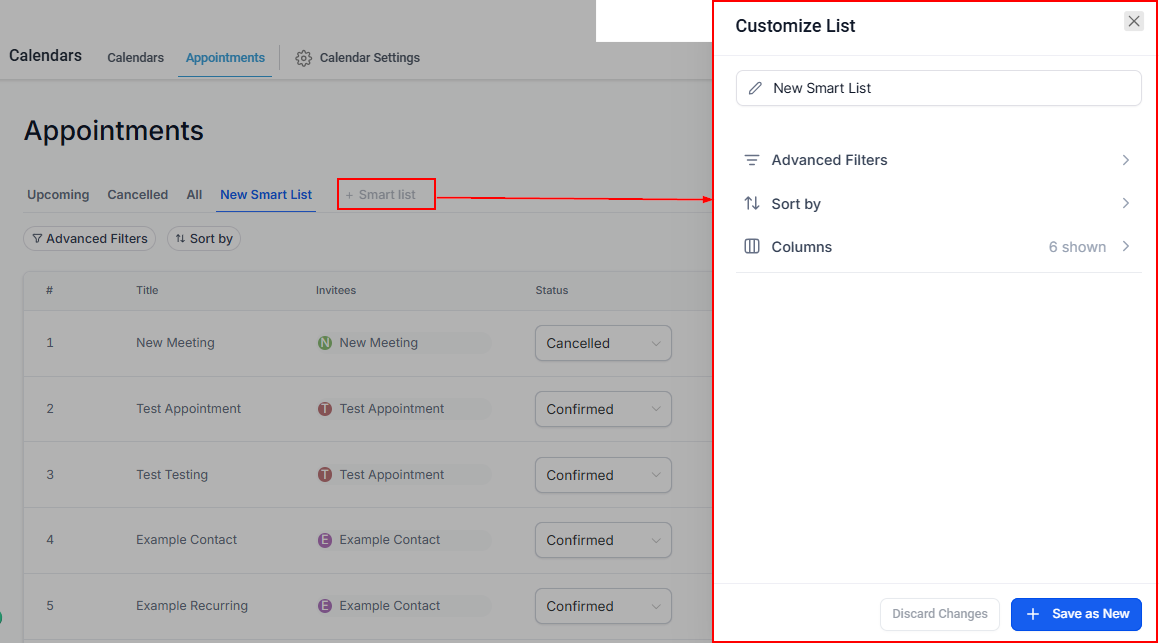Viewport: 1159px width, 643px height.
Task: Open status dropdown for Test Testing row
Action: (x=603, y=475)
